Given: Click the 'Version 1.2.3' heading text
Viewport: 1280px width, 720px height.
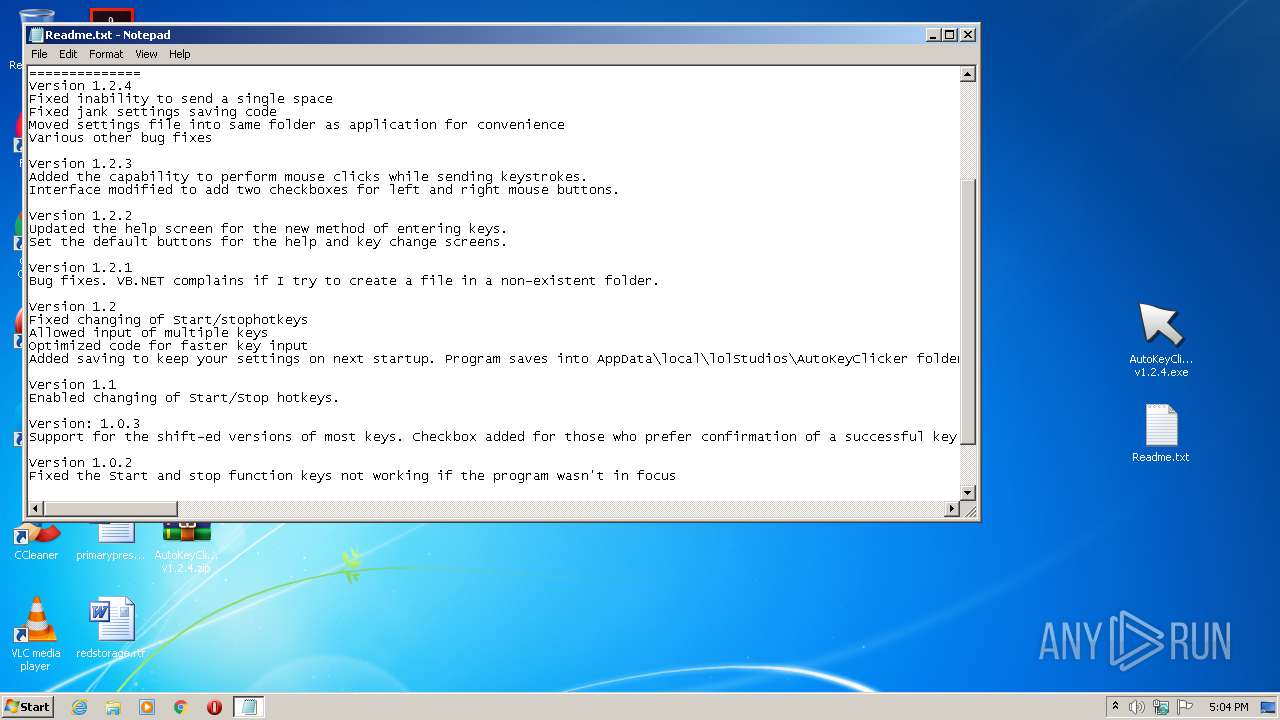Looking at the screenshot, I should click(80, 164).
